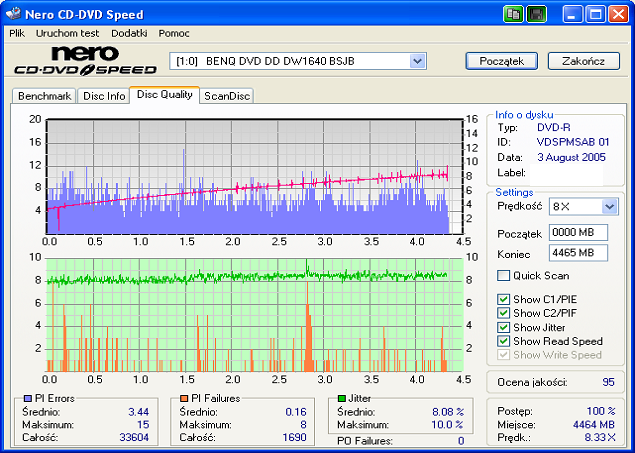Screen dimensions: 635x453
Task: Click the Początek 0000 MB input field
Action: (x=578, y=233)
